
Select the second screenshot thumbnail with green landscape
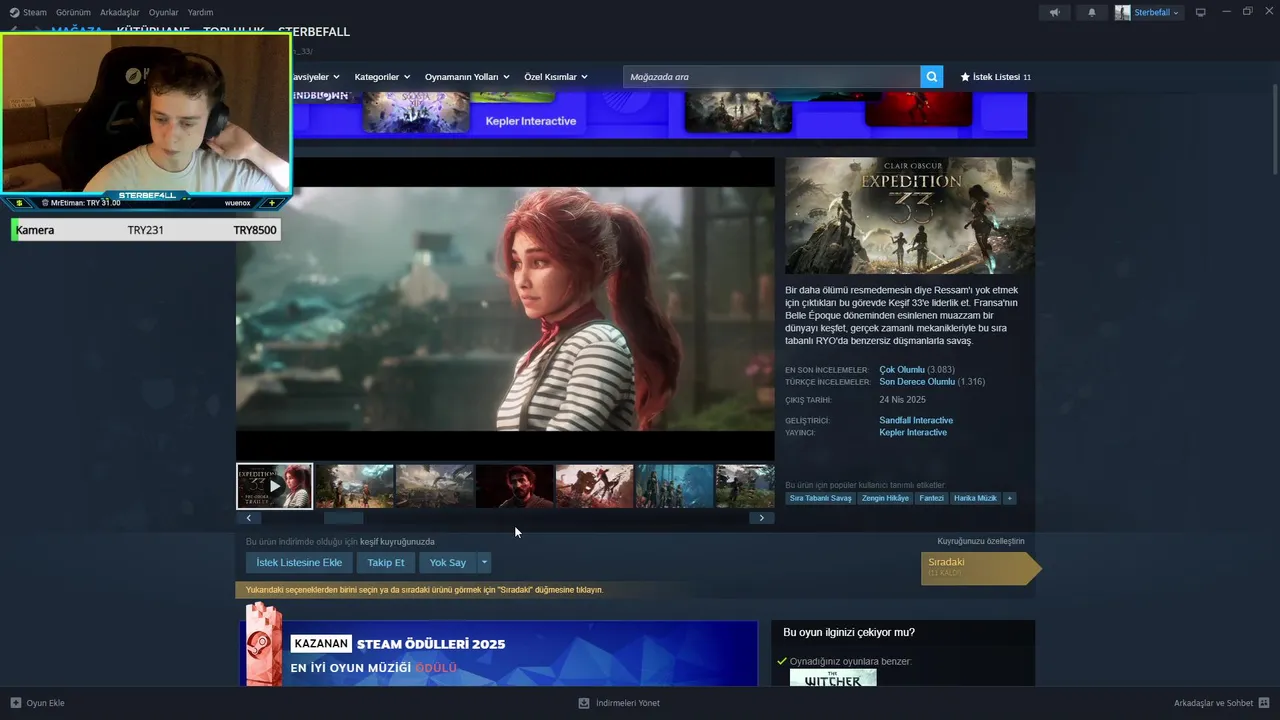click(x=355, y=486)
